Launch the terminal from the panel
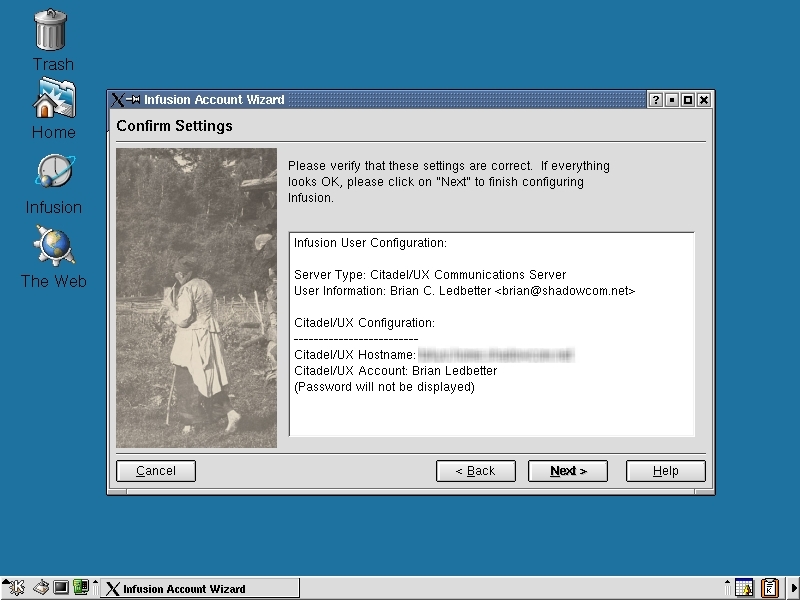The image size is (800, 600). 61,588
